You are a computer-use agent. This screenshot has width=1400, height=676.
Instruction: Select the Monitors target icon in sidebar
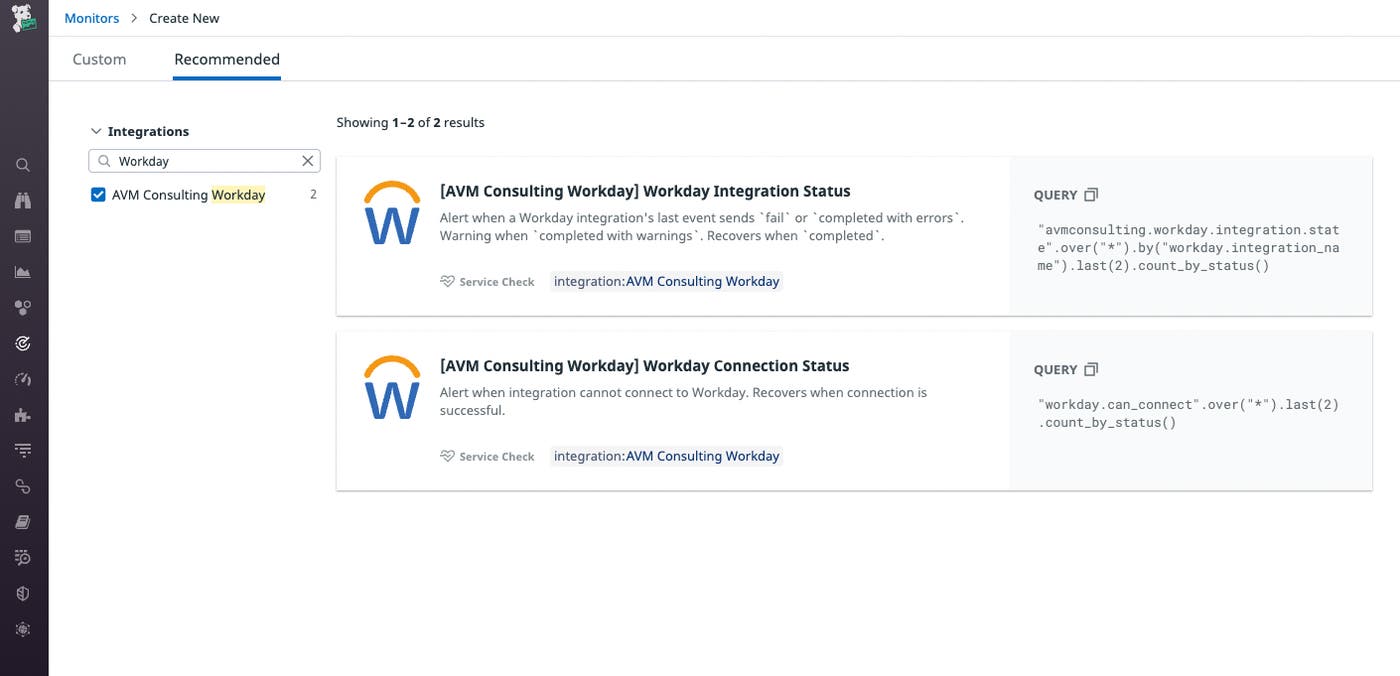click(x=23, y=343)
